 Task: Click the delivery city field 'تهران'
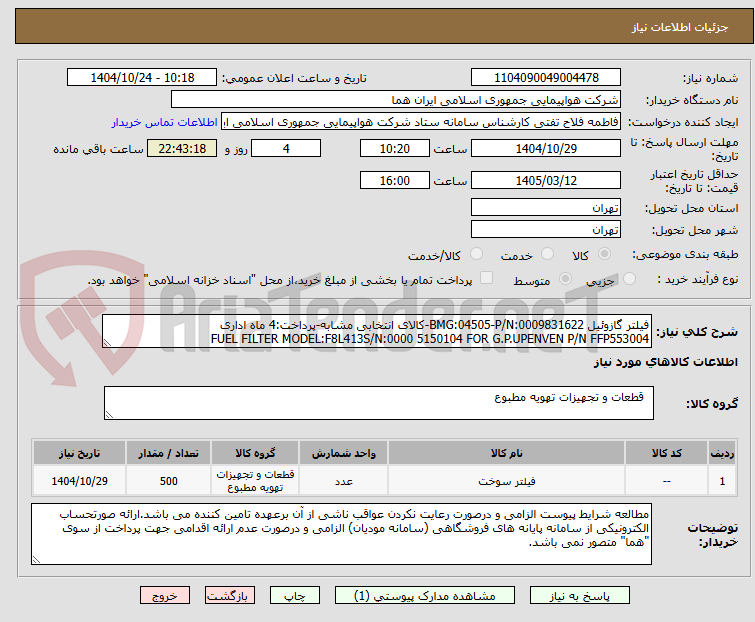[546, 230]
